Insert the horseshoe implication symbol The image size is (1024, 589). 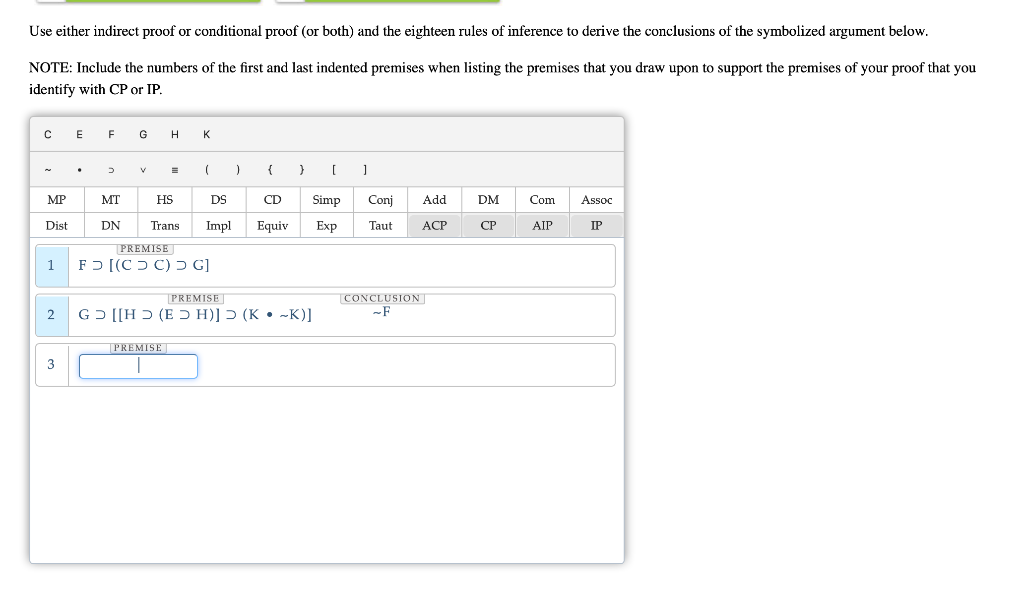111,169
